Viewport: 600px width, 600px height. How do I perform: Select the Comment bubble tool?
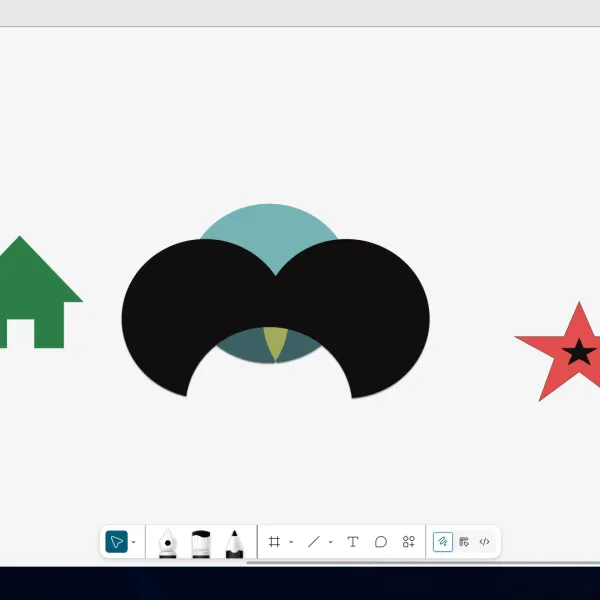[381, 541]
